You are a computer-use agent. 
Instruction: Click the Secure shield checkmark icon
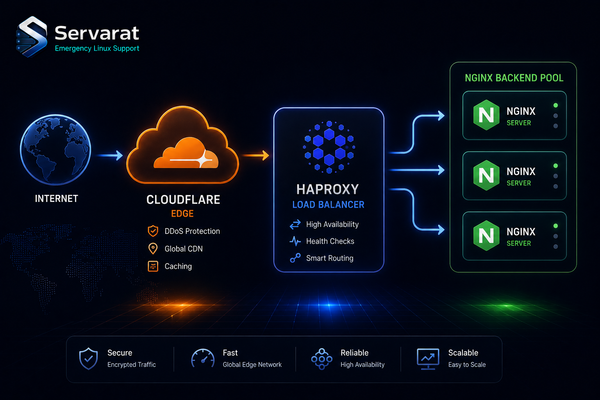point(88,359)
